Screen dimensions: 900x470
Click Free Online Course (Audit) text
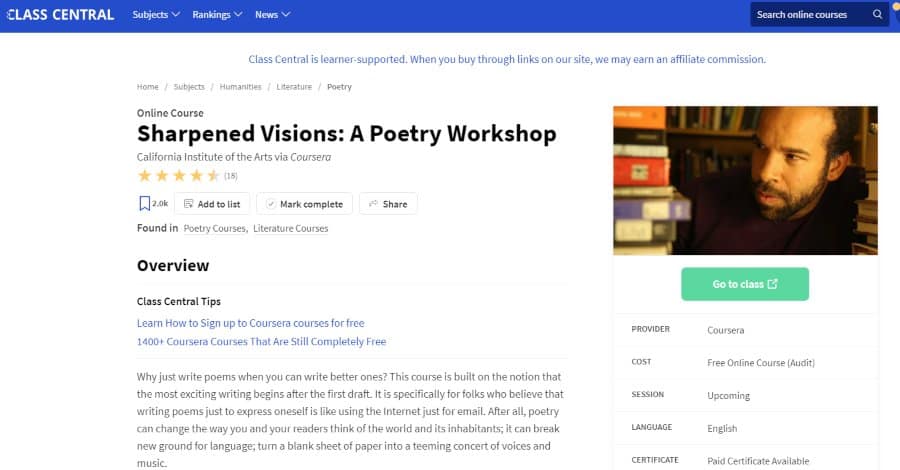(761, 363)
